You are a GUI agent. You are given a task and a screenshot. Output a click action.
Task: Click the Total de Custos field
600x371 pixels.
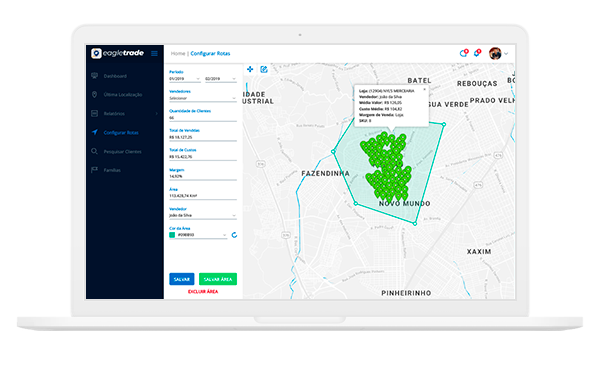pos(203,157)
